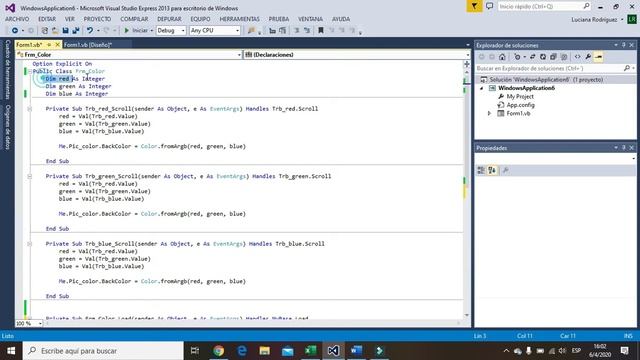Click the Windows taskbar search box

[103, 351]
